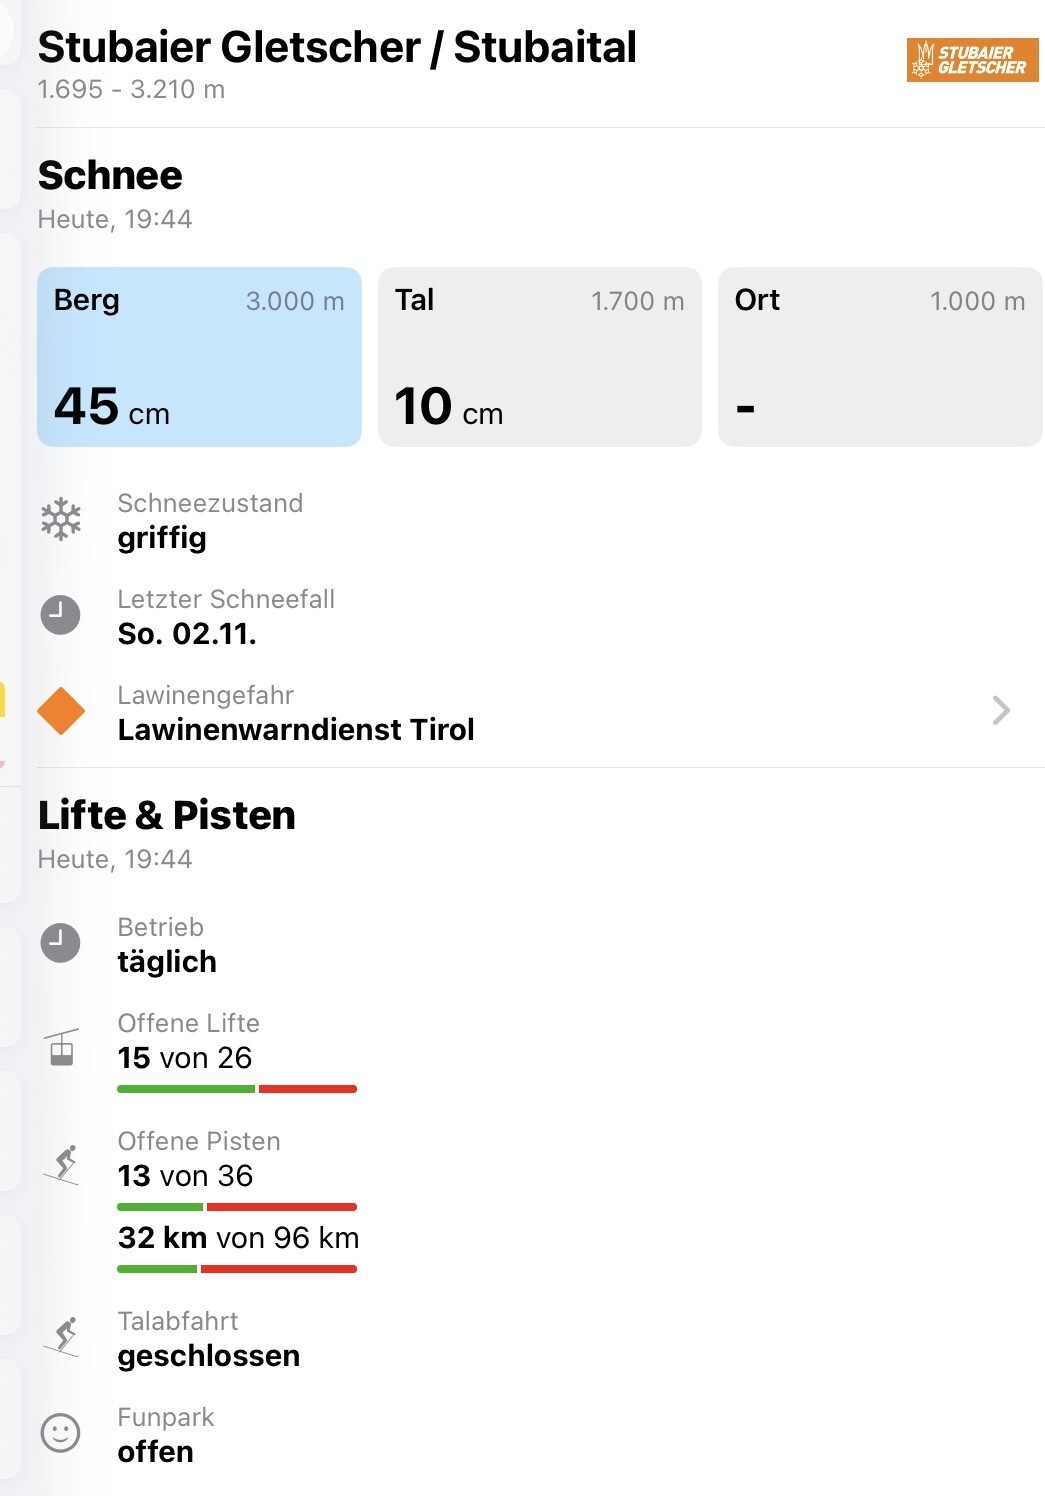
Task: Click the Stubaier Gletscher logo
Action: pyautogui.click(x=972, y=60)
